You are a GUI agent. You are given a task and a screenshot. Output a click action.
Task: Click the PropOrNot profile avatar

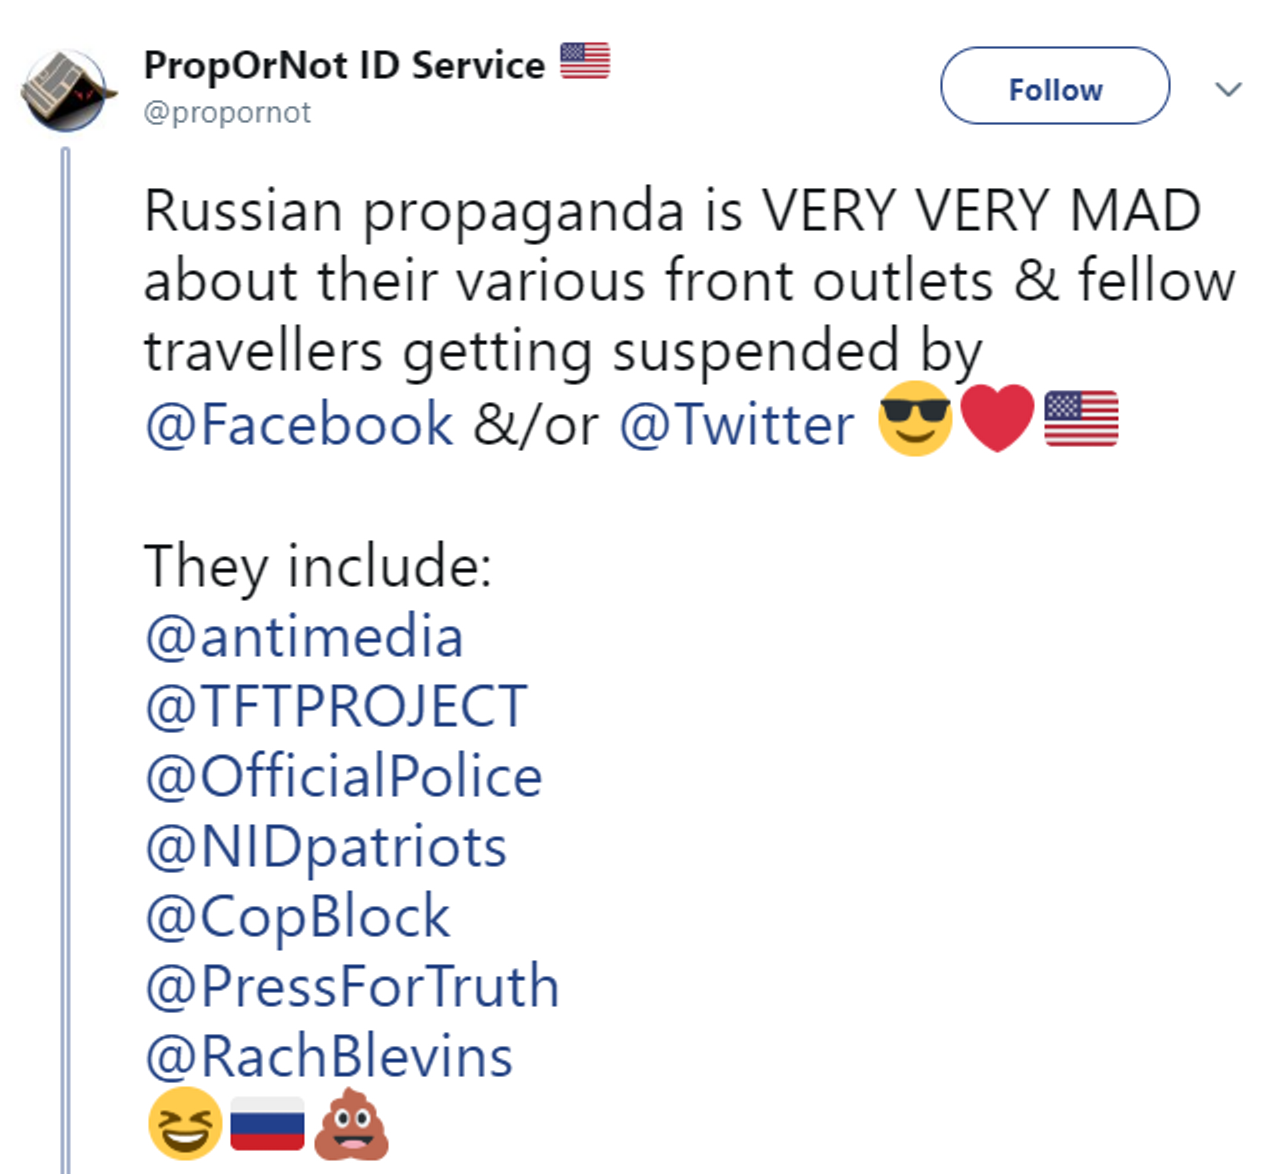(x=65, y=91)
